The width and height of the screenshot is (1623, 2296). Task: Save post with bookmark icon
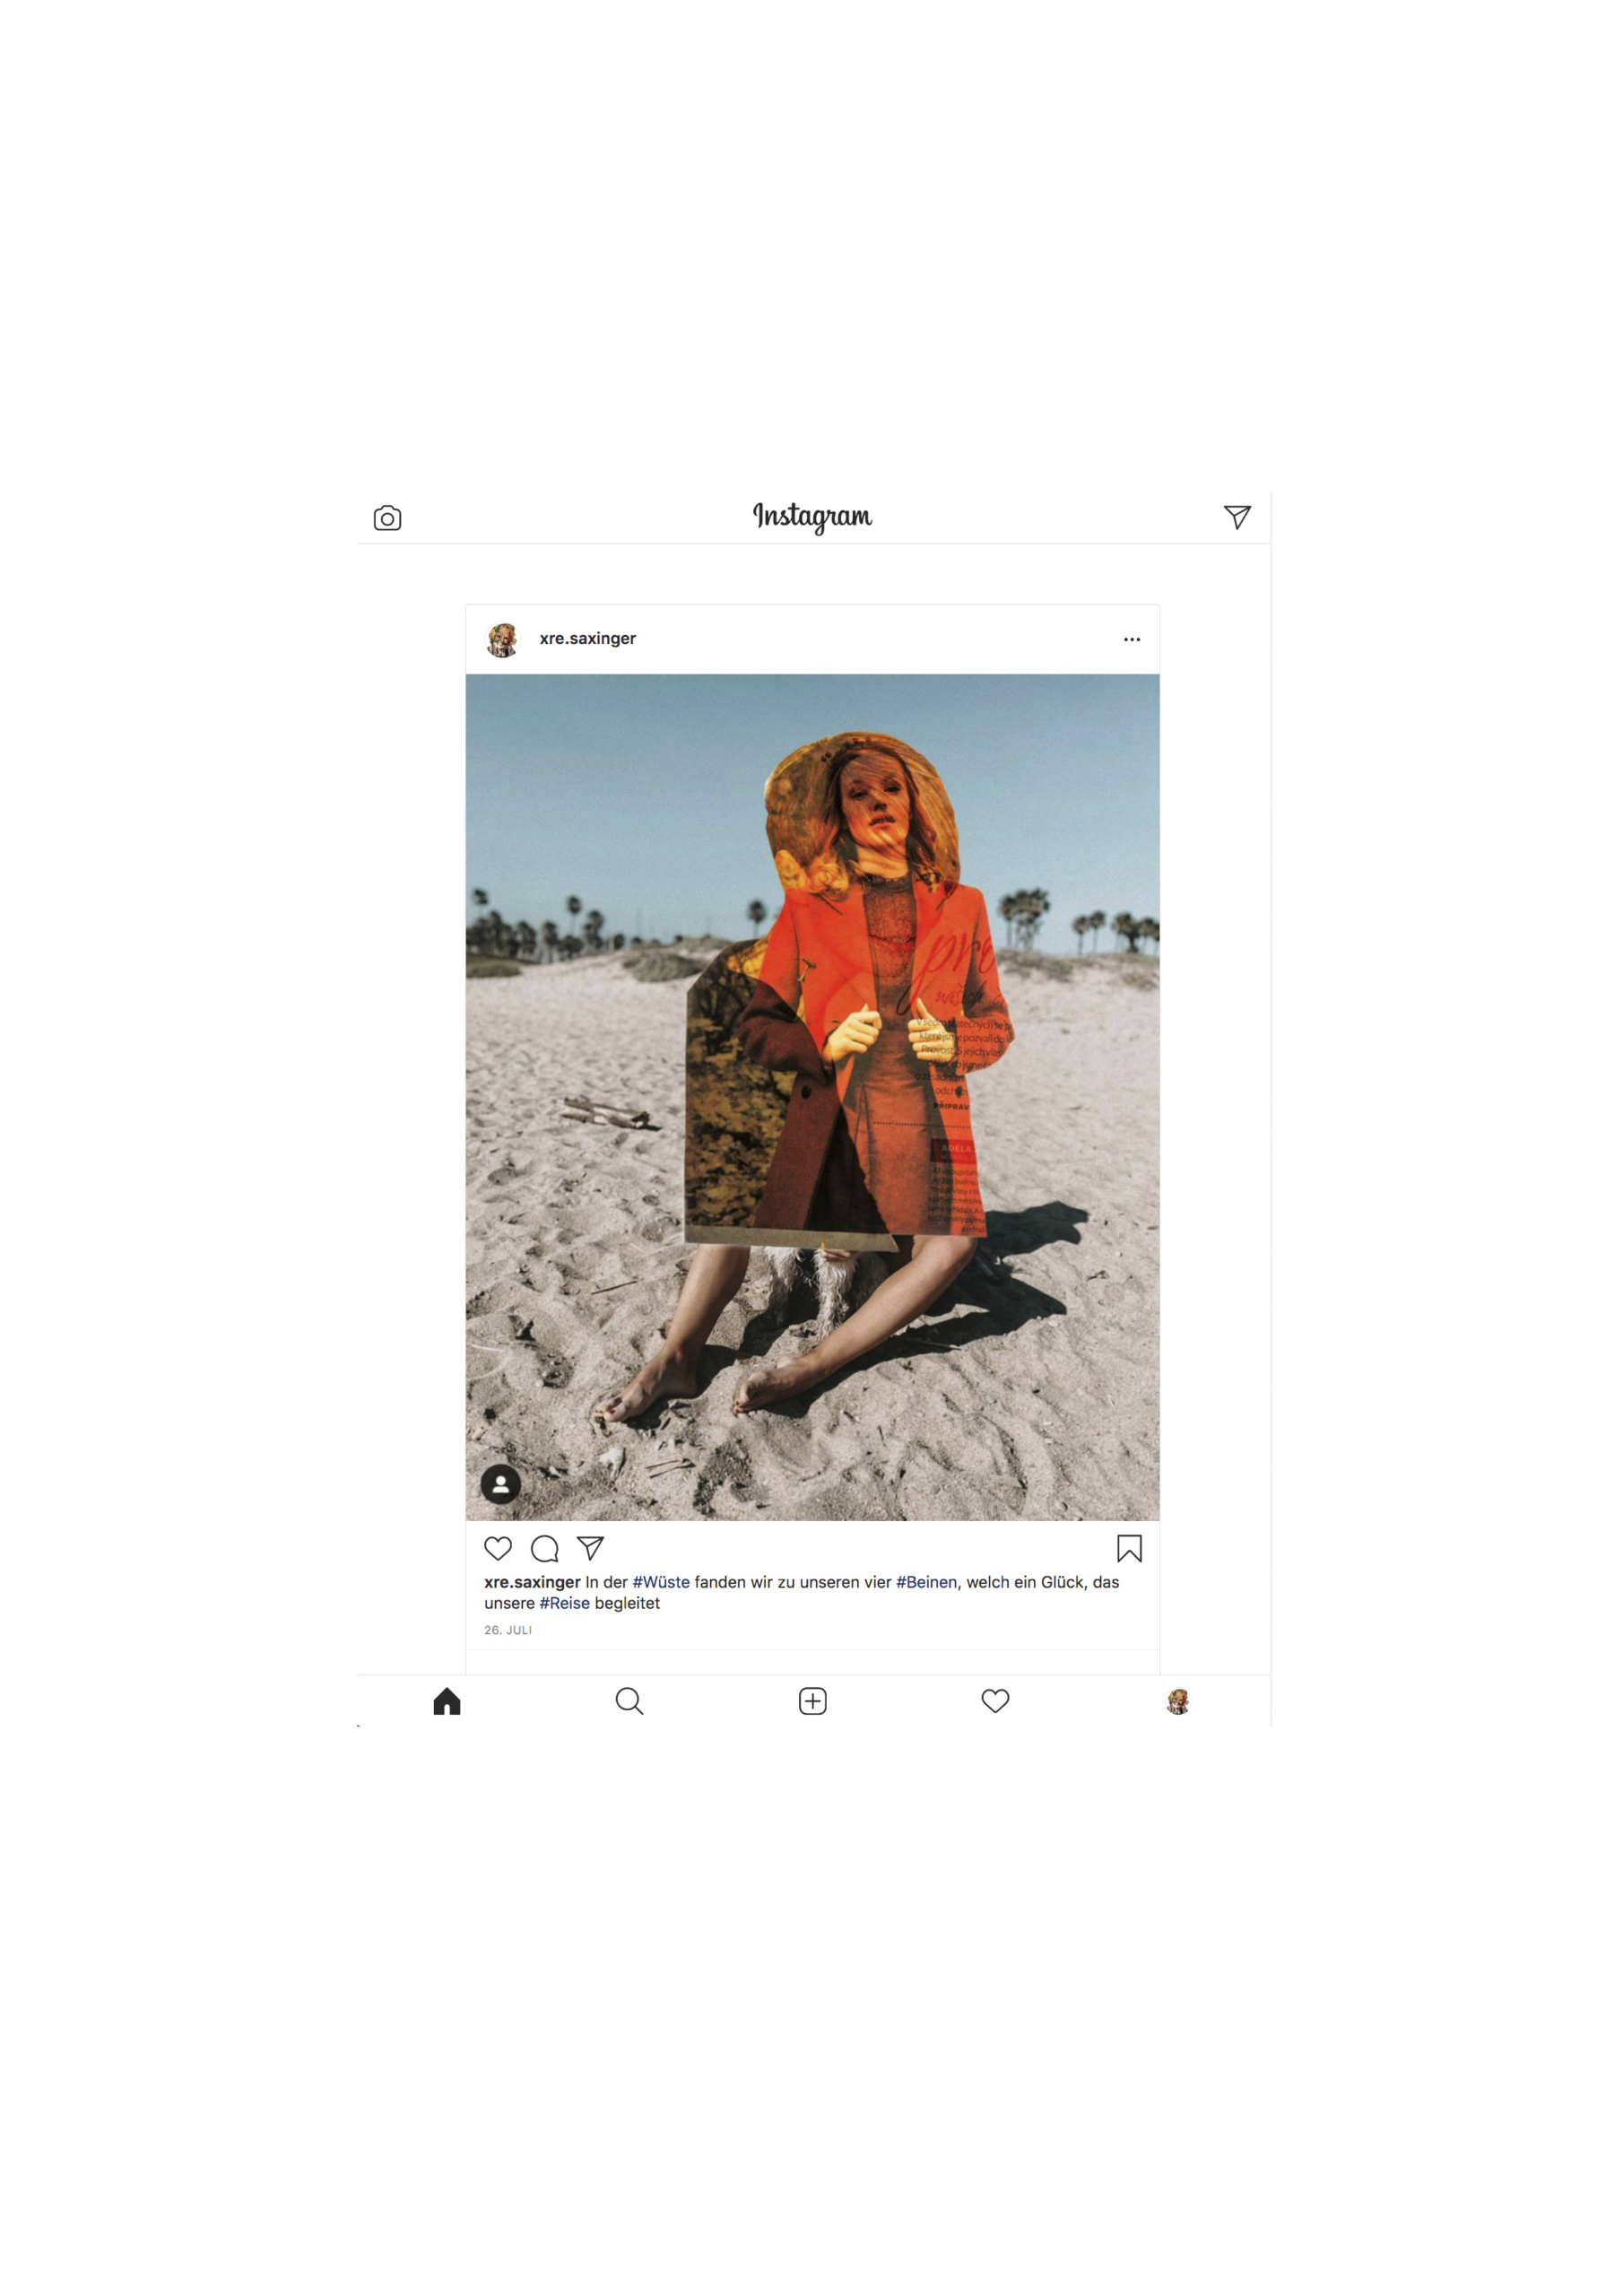tap(1129, 1548)
